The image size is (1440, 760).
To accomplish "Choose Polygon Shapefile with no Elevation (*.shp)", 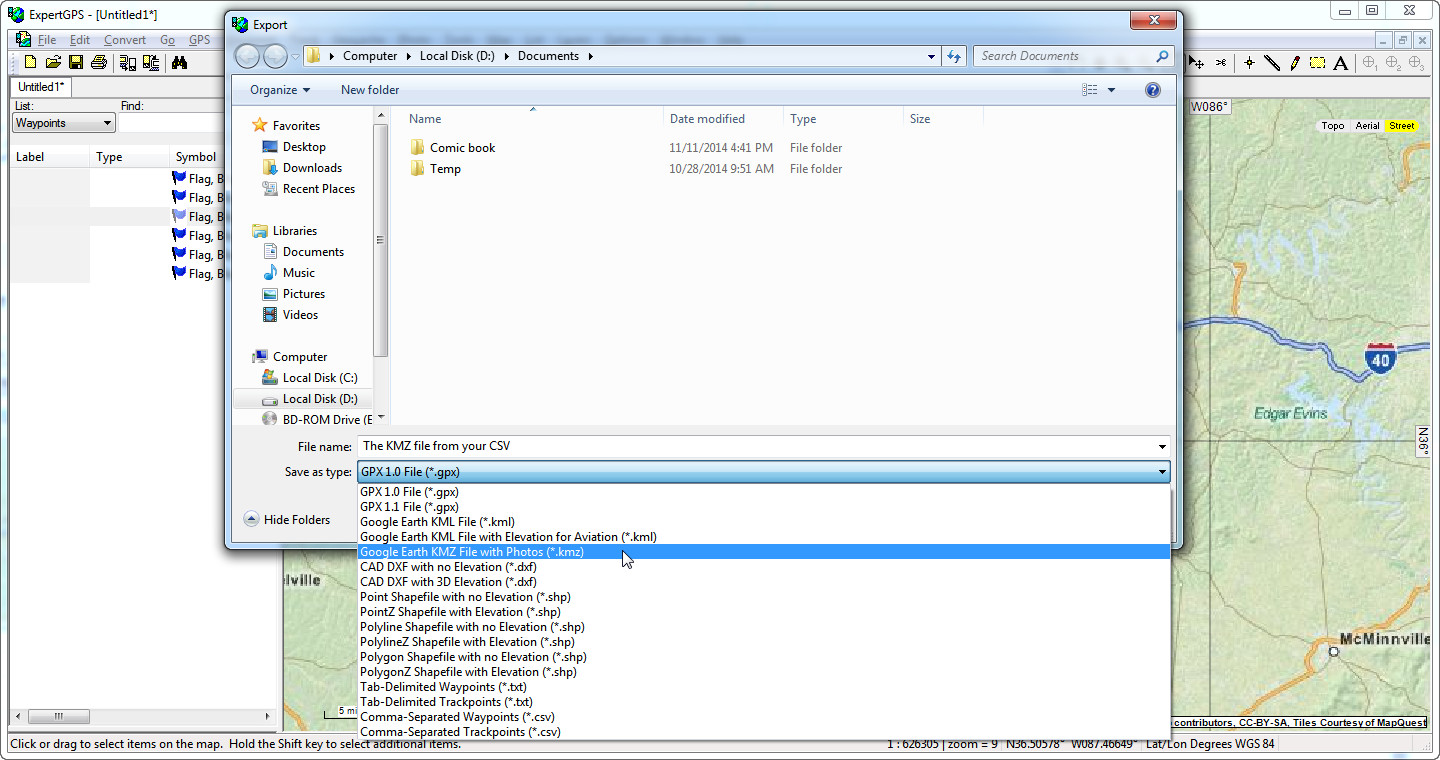I will point(764,657).
